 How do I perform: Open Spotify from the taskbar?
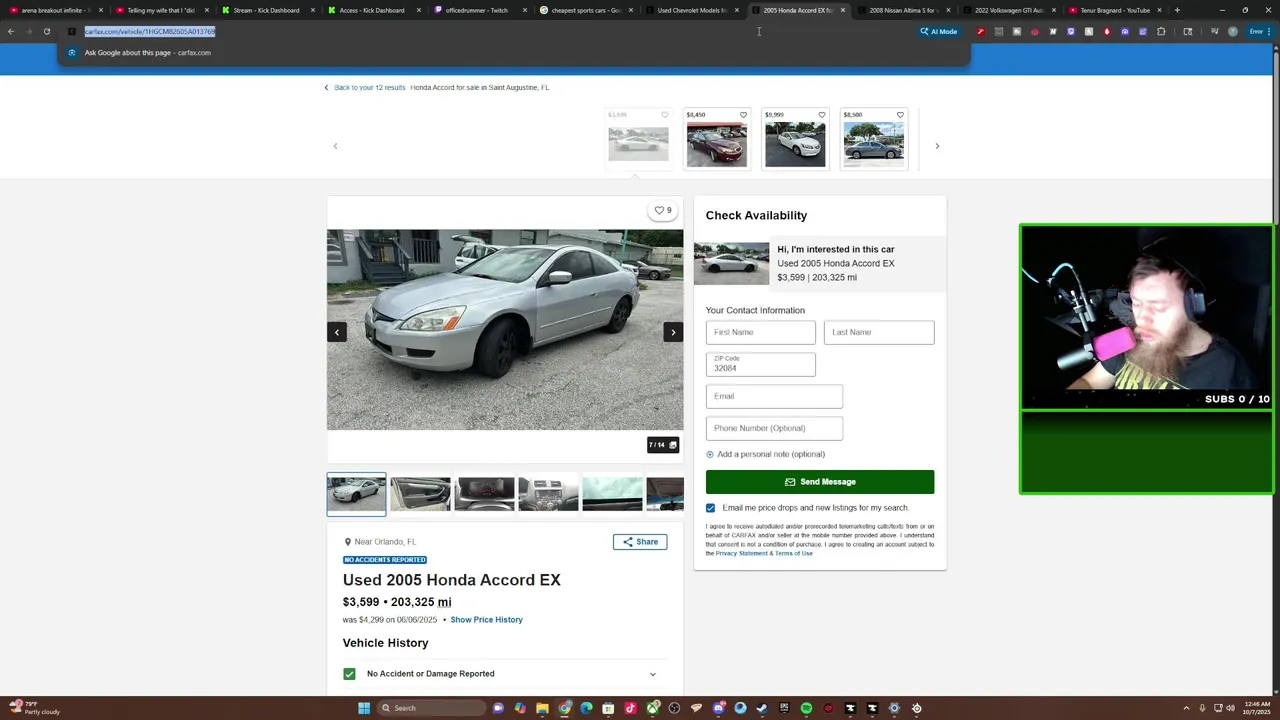click(x=806, y=708)
